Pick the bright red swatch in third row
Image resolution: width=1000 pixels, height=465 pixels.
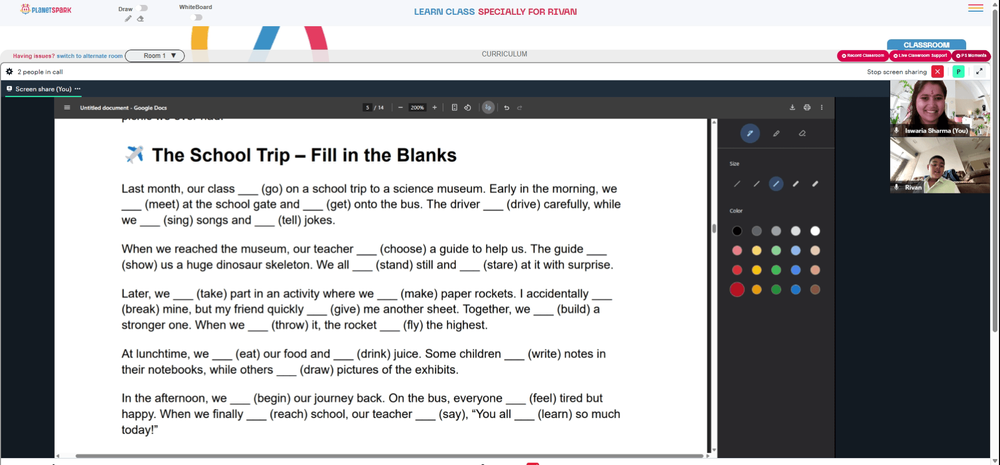[x=737, y=270]
